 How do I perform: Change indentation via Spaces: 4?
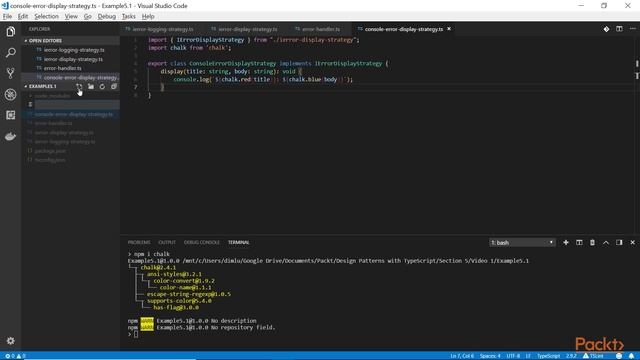pos(490,356)
